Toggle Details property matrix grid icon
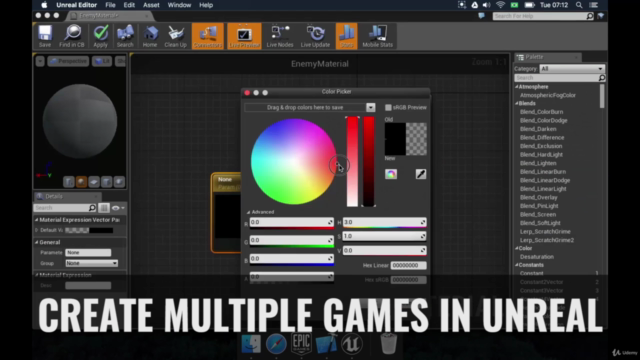The width and height of the screenshot is (640, 360). [104, 208]
